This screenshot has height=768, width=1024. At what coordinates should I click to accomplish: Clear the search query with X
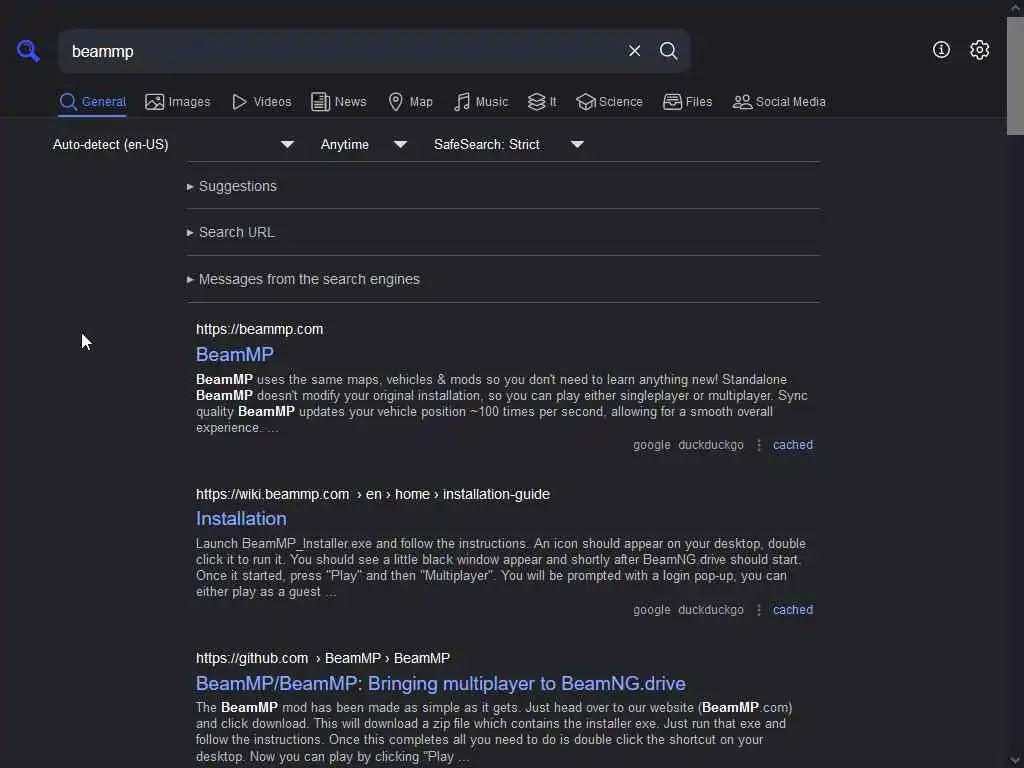coord(633,50)
